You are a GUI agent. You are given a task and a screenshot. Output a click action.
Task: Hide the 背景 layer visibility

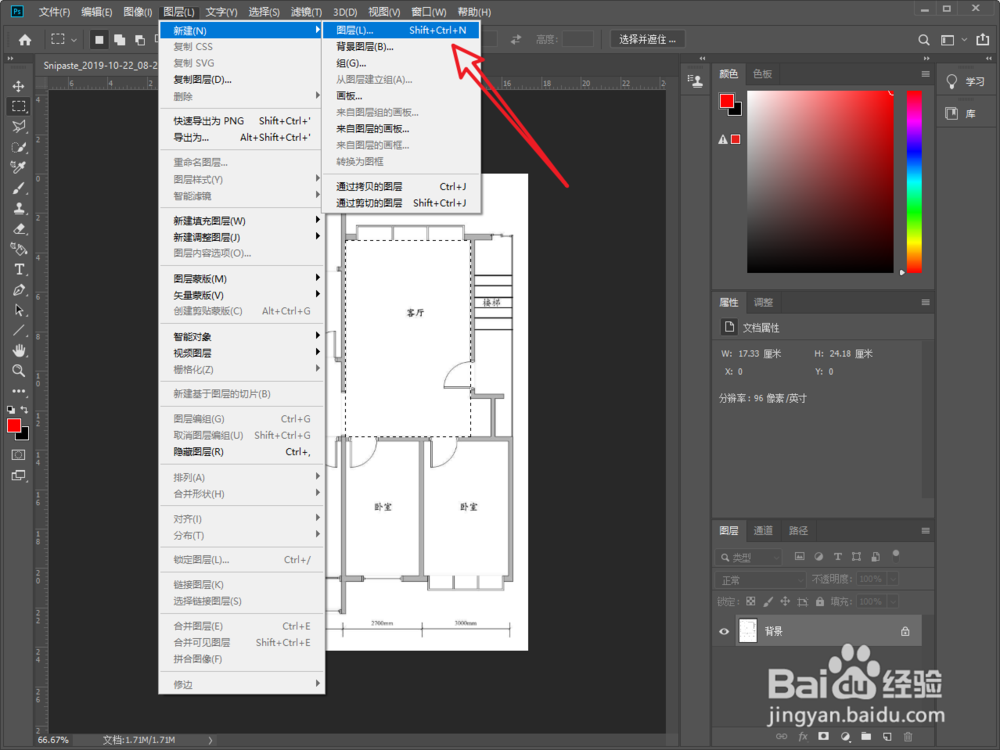pyautogui.click(x=725, y=631)
